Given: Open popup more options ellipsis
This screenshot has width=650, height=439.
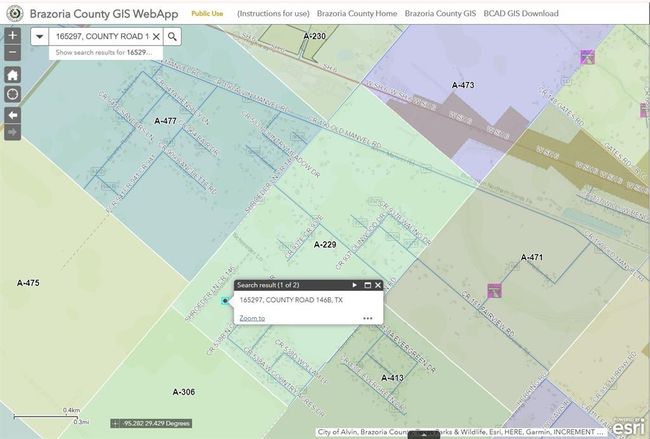Looking at the screenshot, I should 368,318.
